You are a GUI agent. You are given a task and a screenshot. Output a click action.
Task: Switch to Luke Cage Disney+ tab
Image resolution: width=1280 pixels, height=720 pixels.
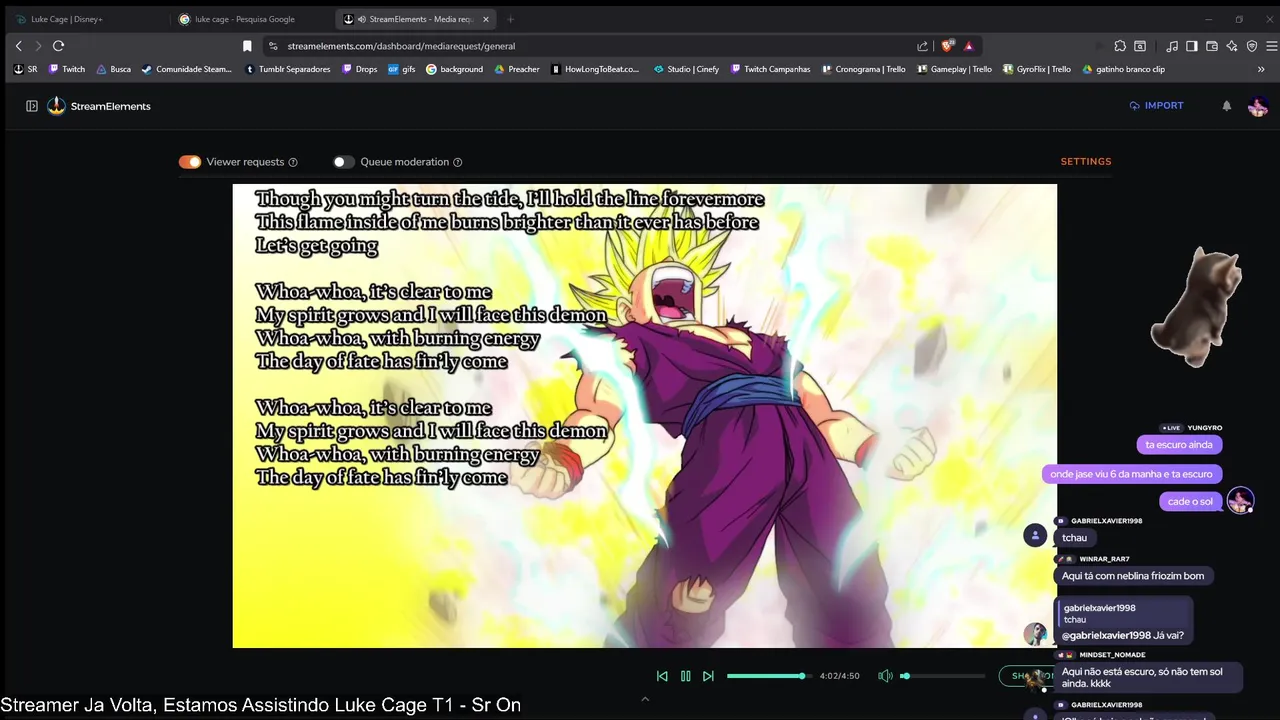(84, 19)
